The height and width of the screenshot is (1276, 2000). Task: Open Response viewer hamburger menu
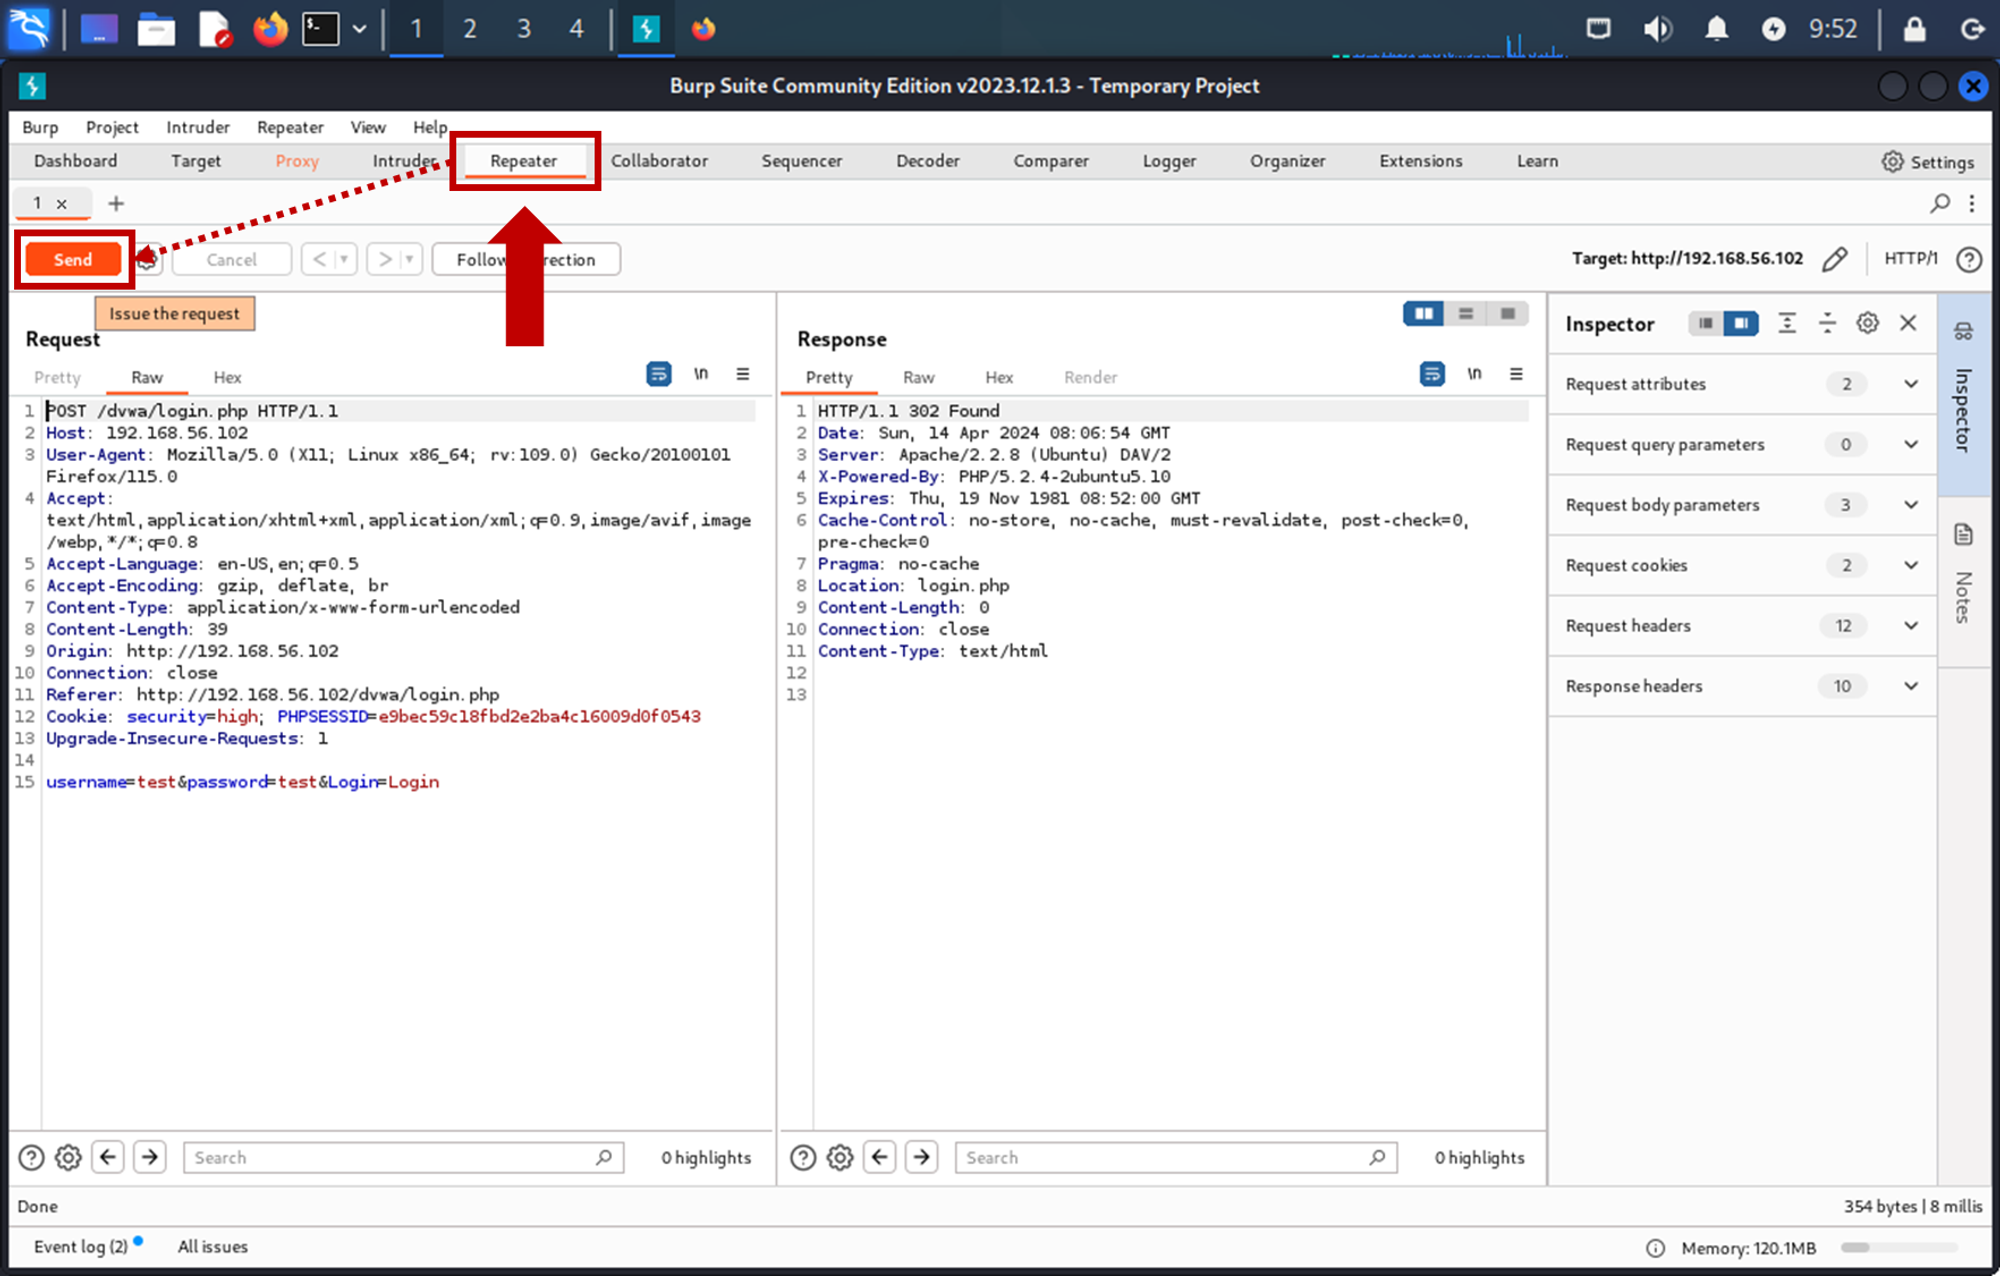coord(1516,374)
